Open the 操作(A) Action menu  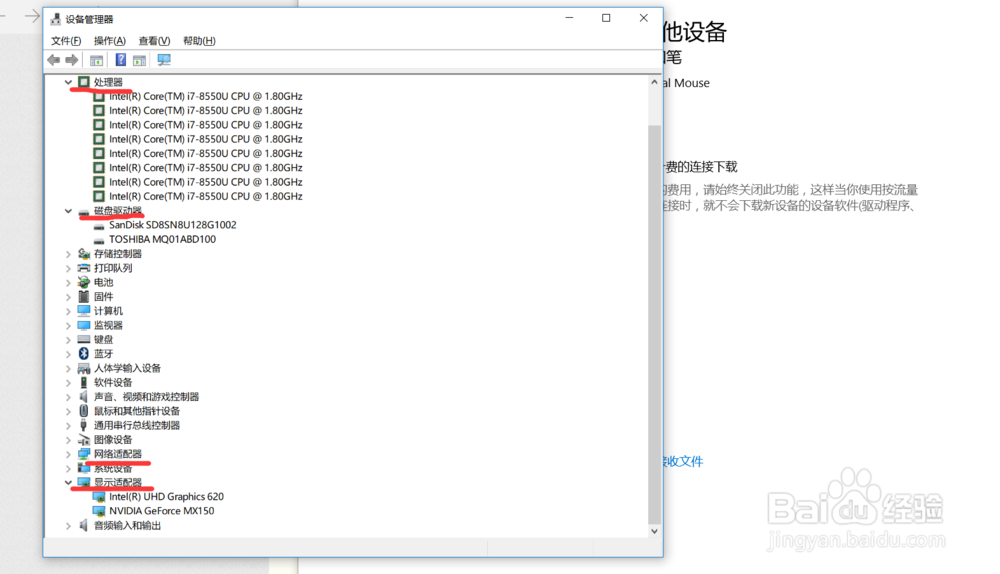110,41
